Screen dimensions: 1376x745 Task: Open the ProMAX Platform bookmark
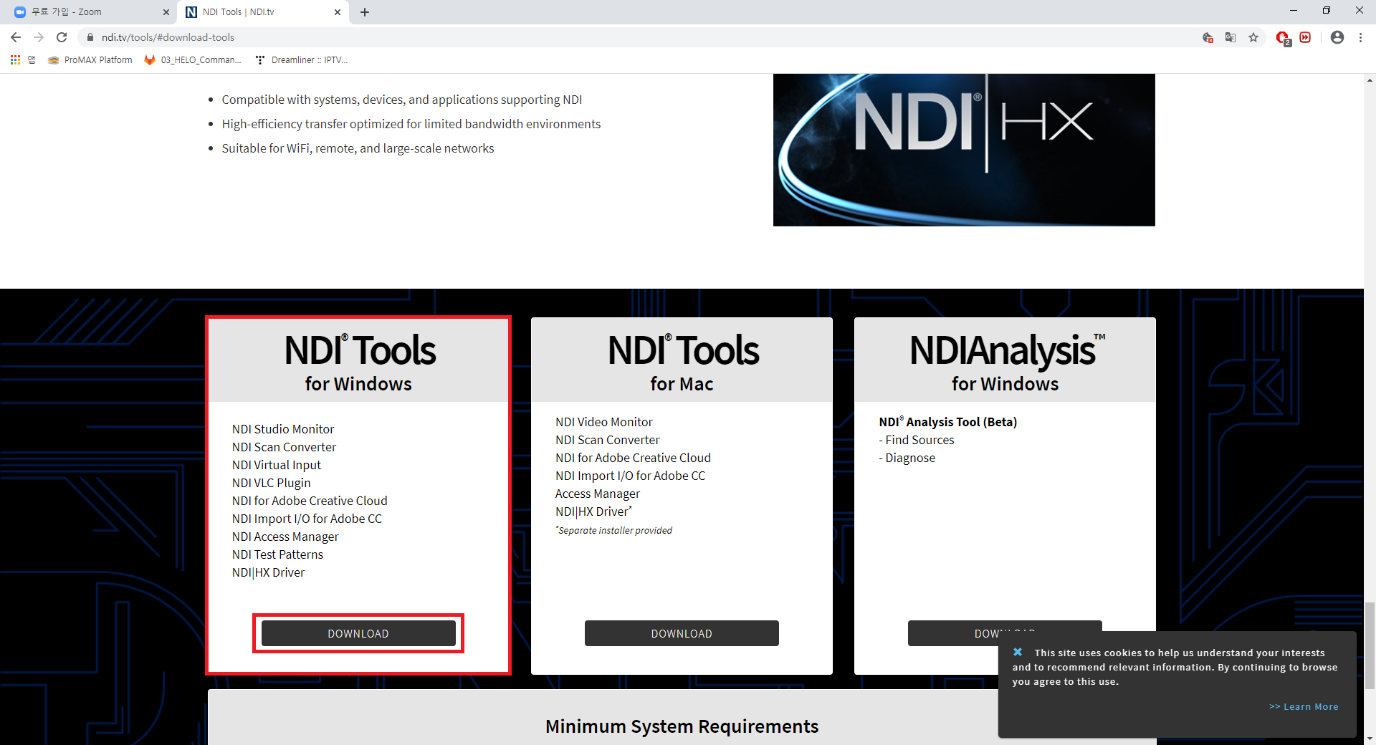pyautogui.click(x=90, y=60)
